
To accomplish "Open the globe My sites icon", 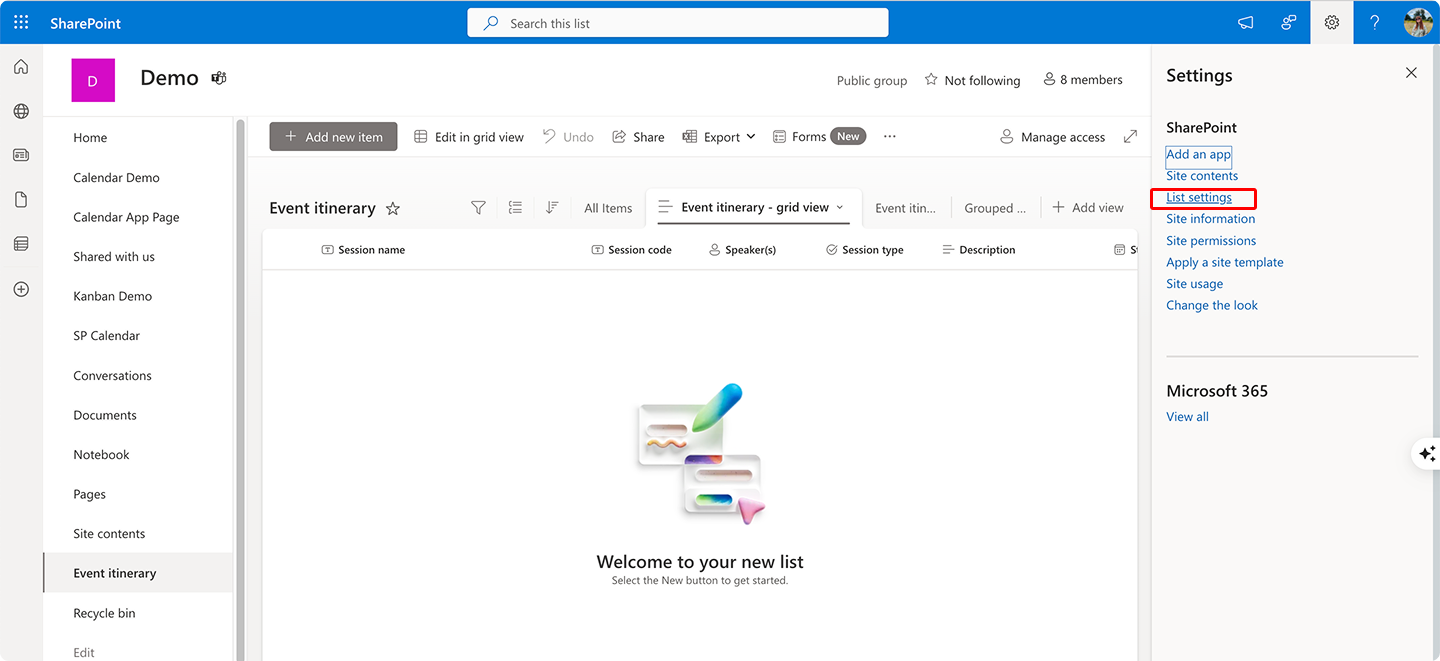I will click(x=21, y=111).
